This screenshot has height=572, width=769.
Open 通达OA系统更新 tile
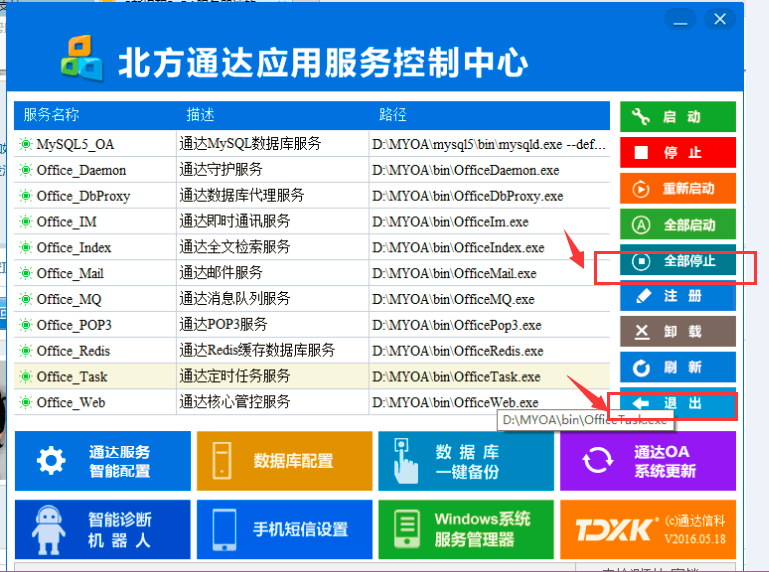pos(648,461)
